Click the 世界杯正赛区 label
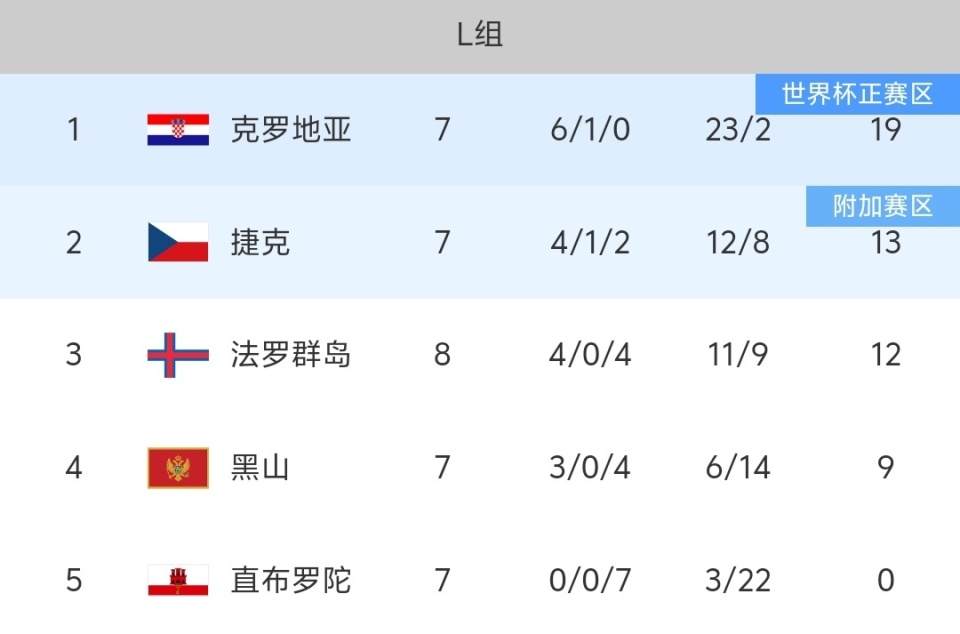This screenshot has width=960, height=634. coord(857,94)
